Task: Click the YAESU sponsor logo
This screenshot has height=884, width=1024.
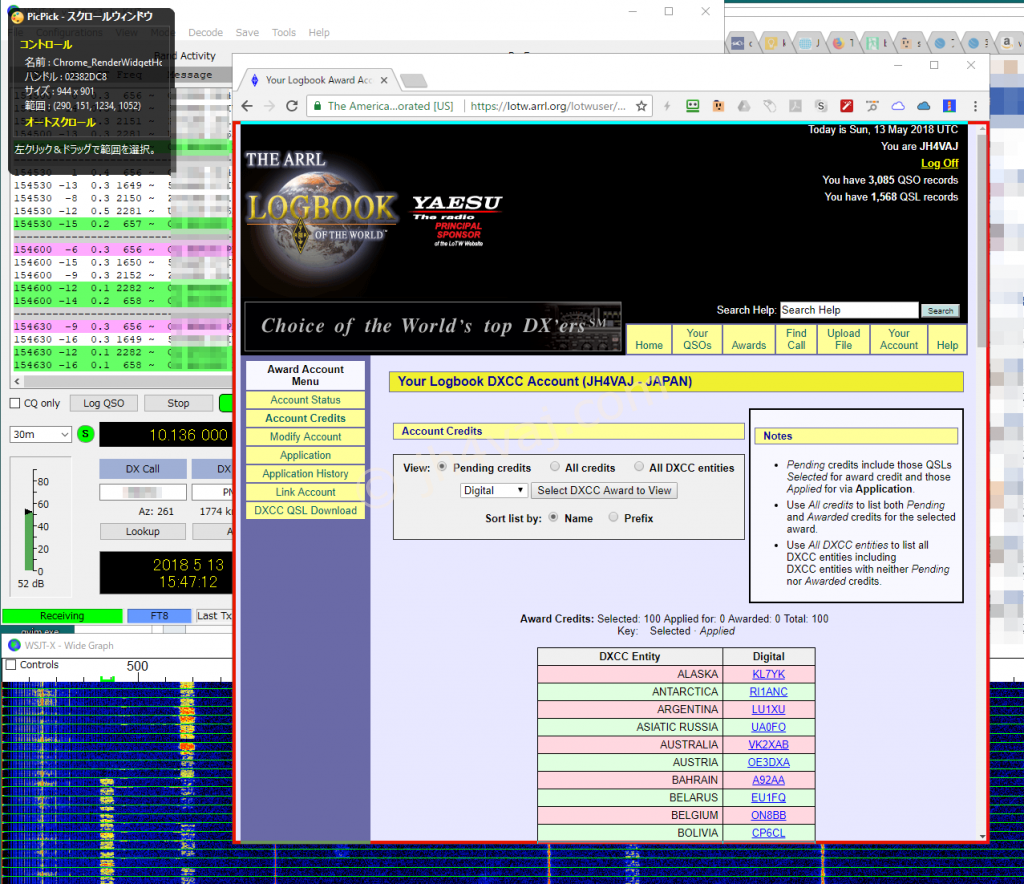Action: tap(457, 220)
